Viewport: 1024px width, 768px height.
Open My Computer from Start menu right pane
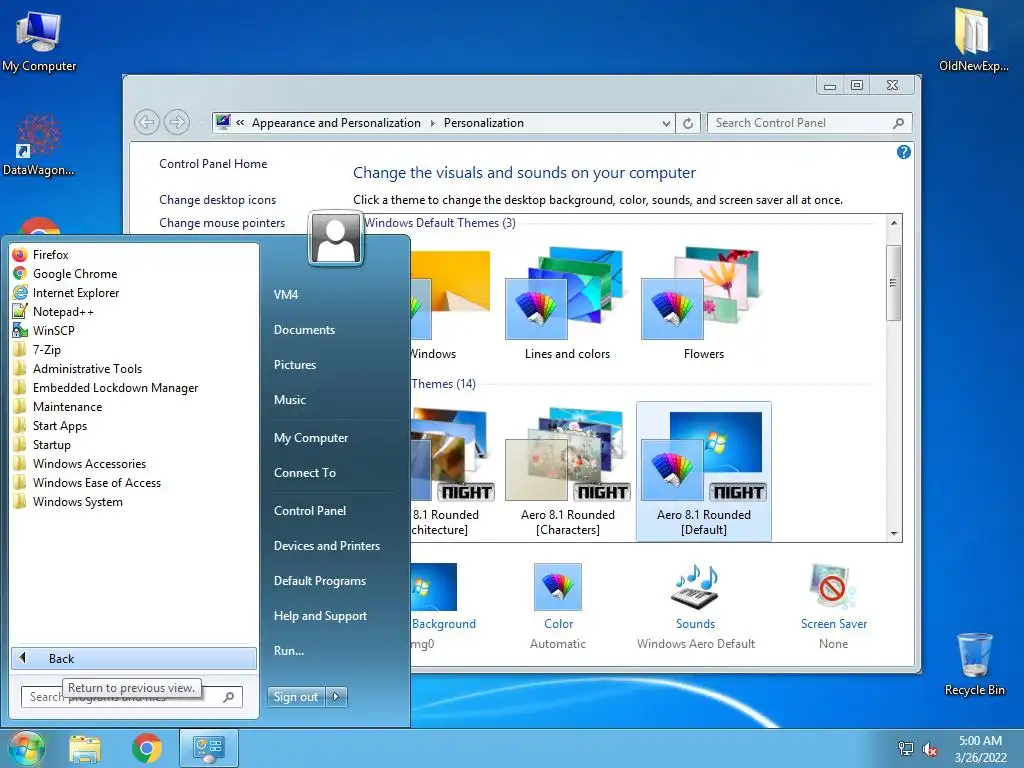pos(311,438)
